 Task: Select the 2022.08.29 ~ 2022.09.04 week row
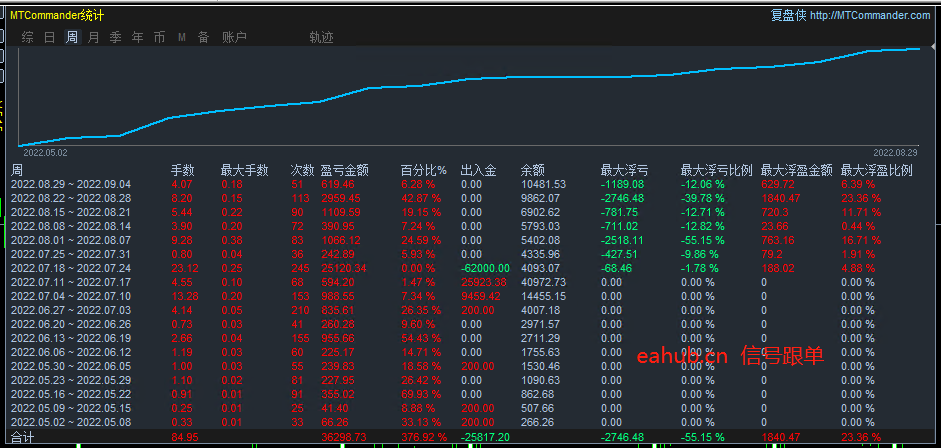[x=470, y=184]
